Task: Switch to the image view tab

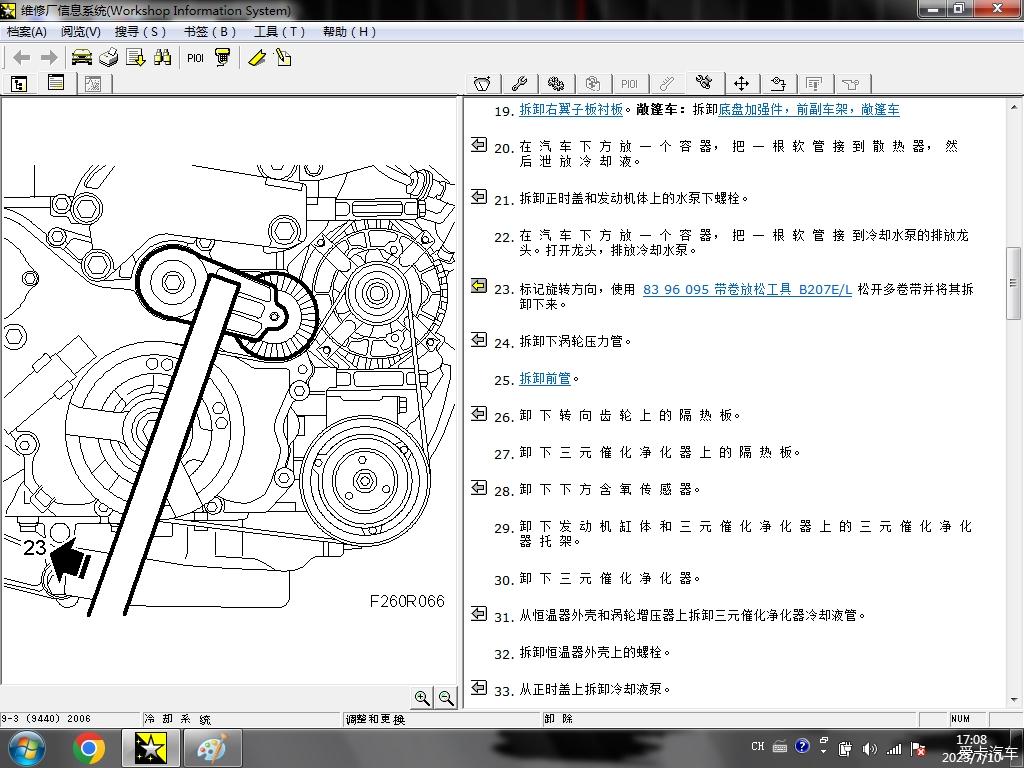Action: 93,84
